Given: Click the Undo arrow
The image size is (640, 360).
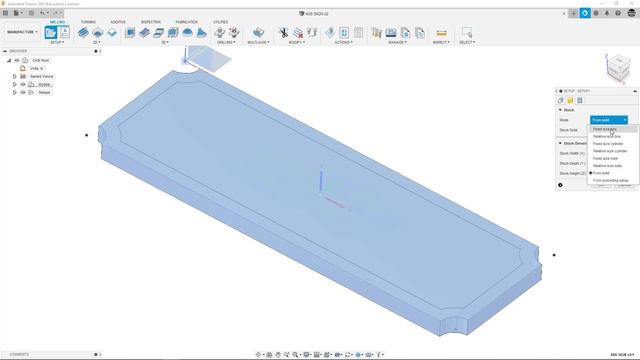Looking at the screenshot, I should click(x=42, y=13).
